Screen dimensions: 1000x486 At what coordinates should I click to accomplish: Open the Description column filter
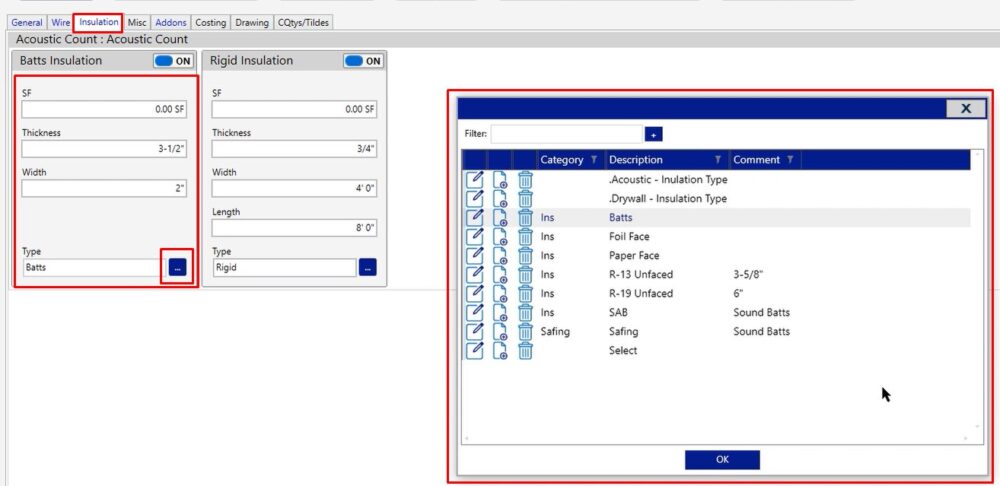click(718, 160)
